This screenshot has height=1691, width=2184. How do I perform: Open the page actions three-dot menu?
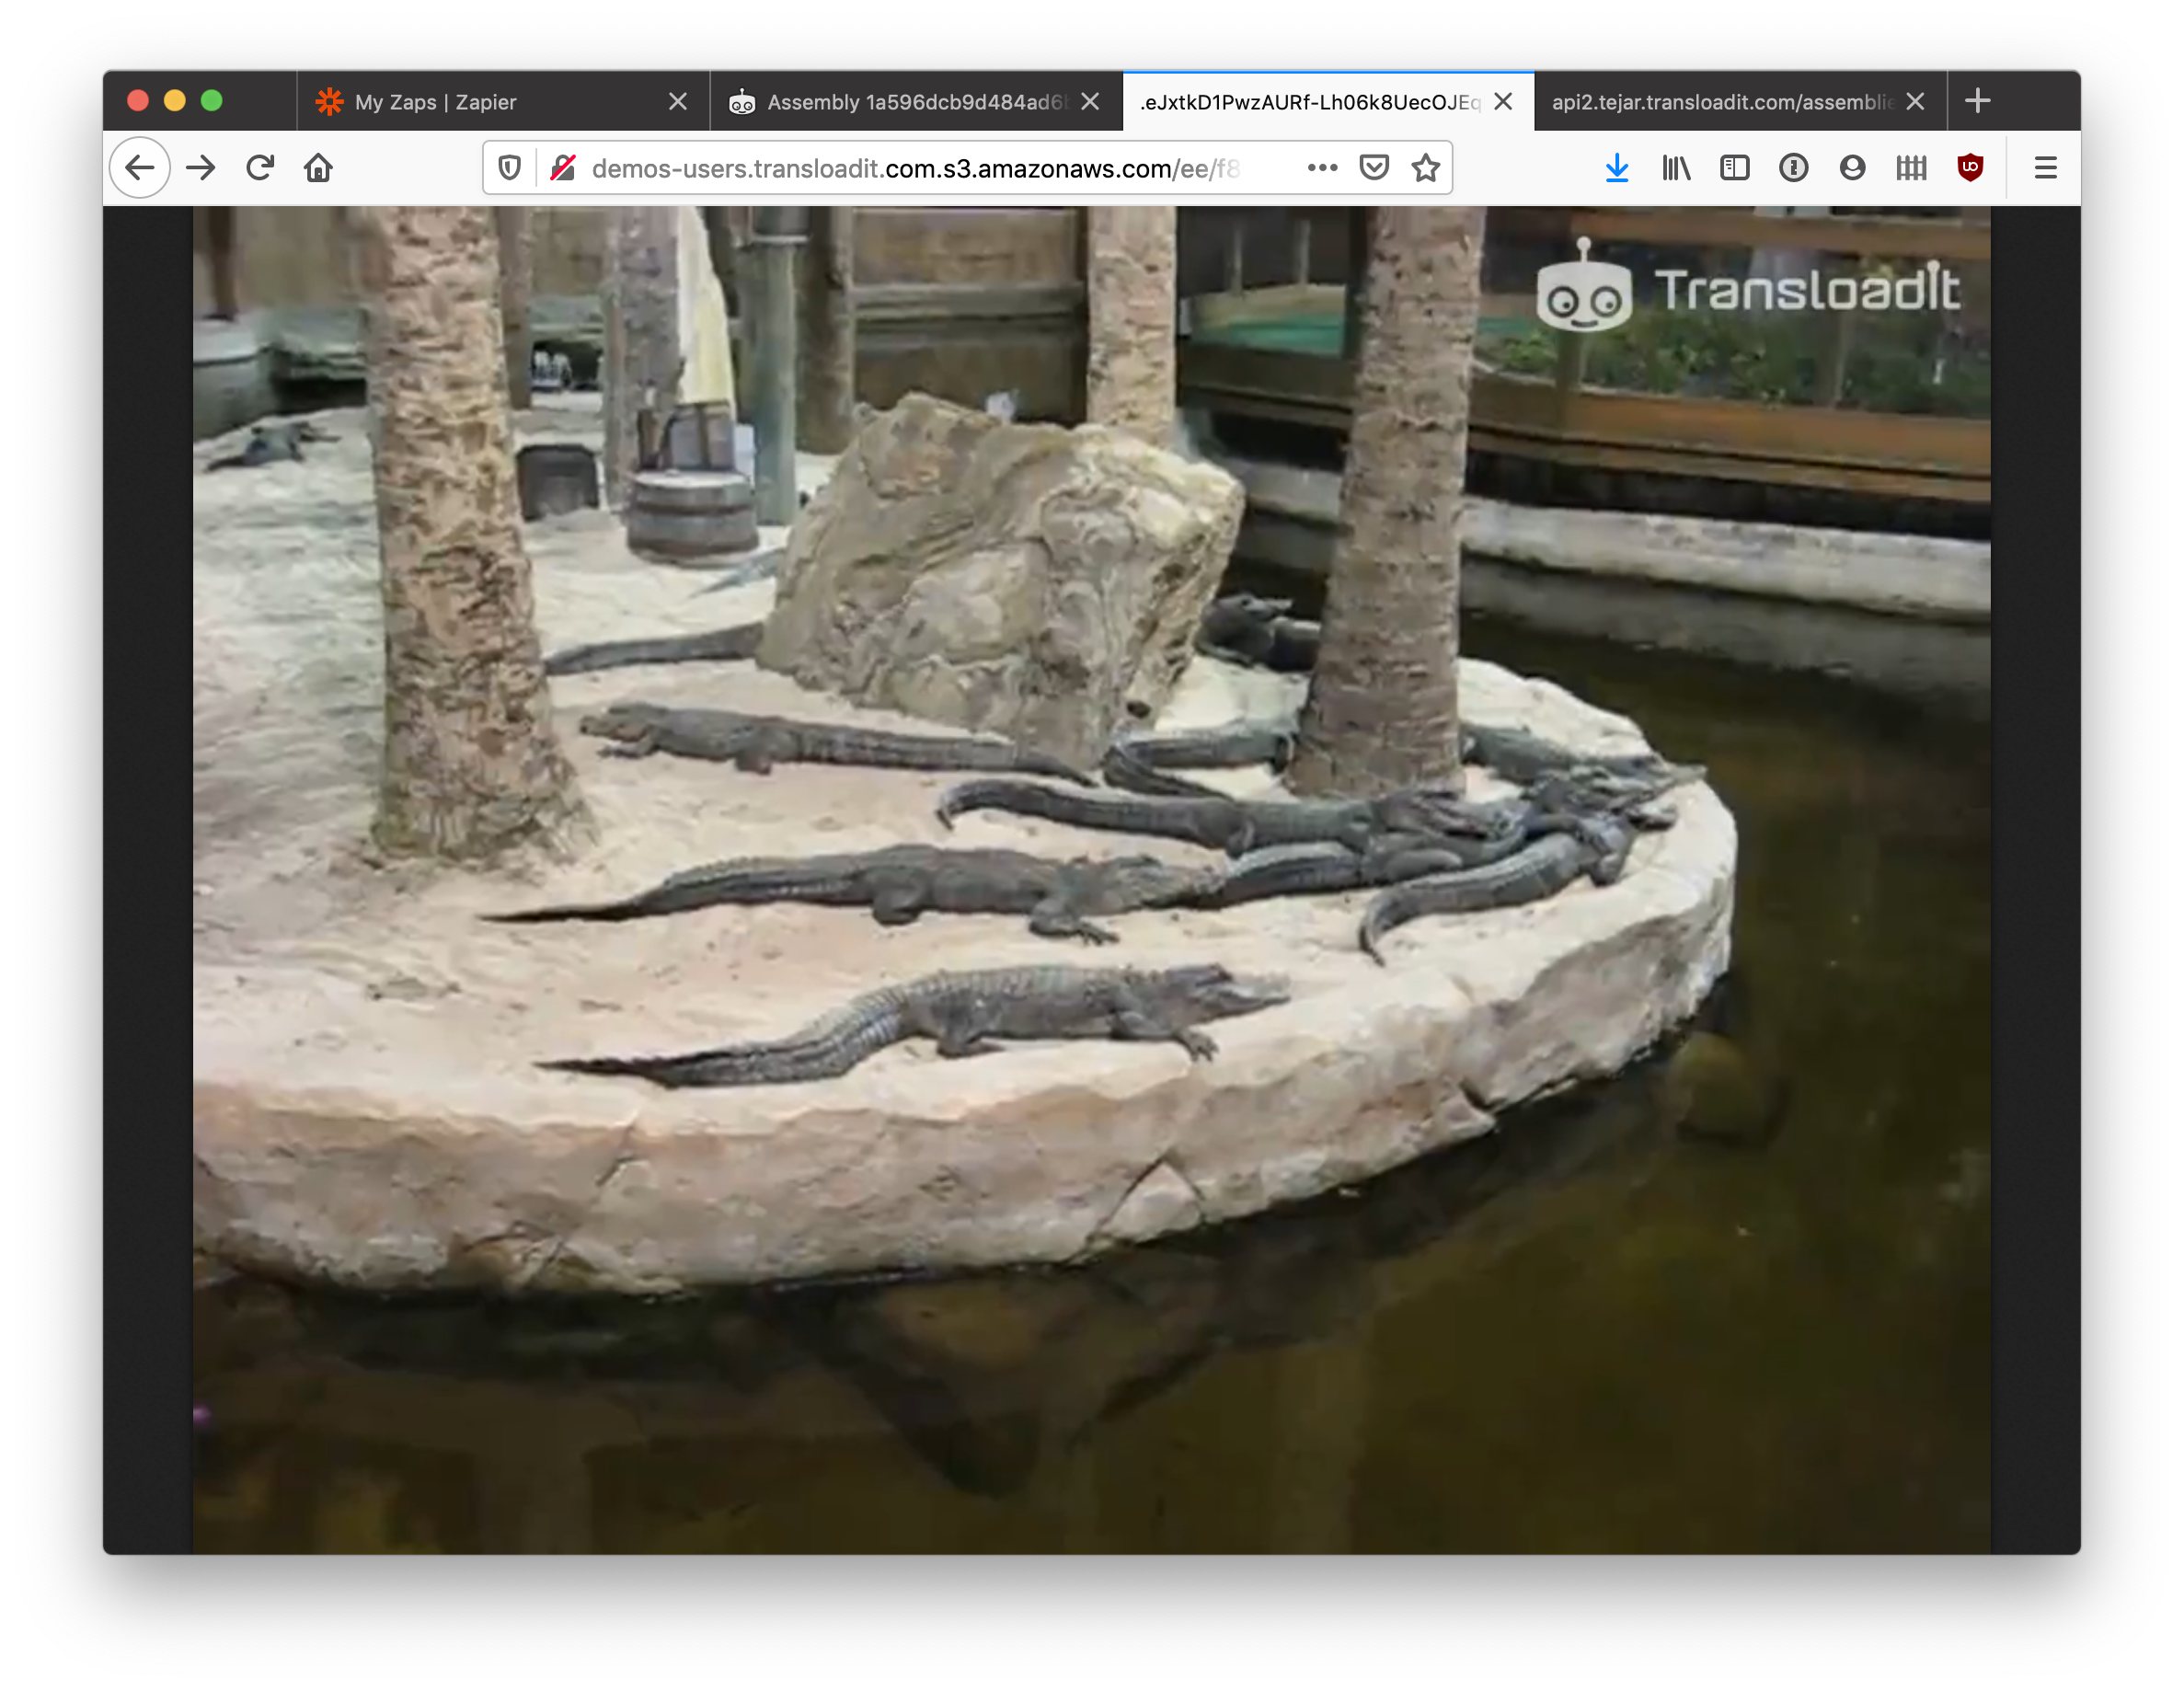point(1322,168)
